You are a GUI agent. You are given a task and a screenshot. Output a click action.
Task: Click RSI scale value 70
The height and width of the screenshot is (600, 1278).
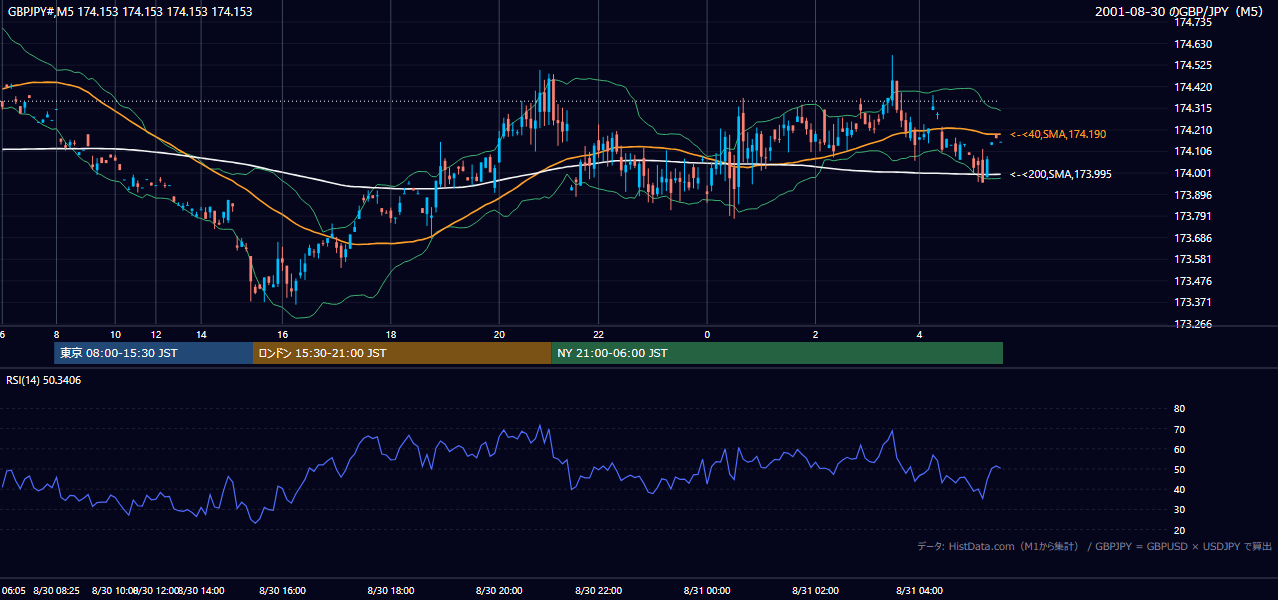tap(1179, 429)
